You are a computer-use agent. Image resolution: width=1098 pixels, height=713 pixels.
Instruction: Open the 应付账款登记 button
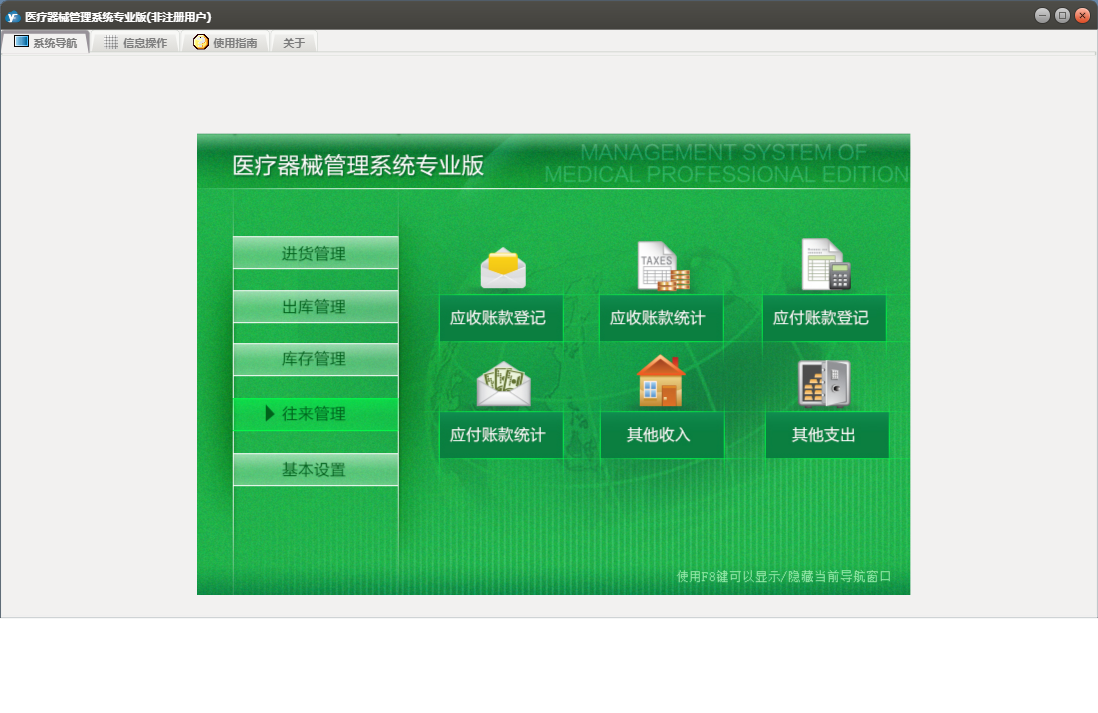824,318
